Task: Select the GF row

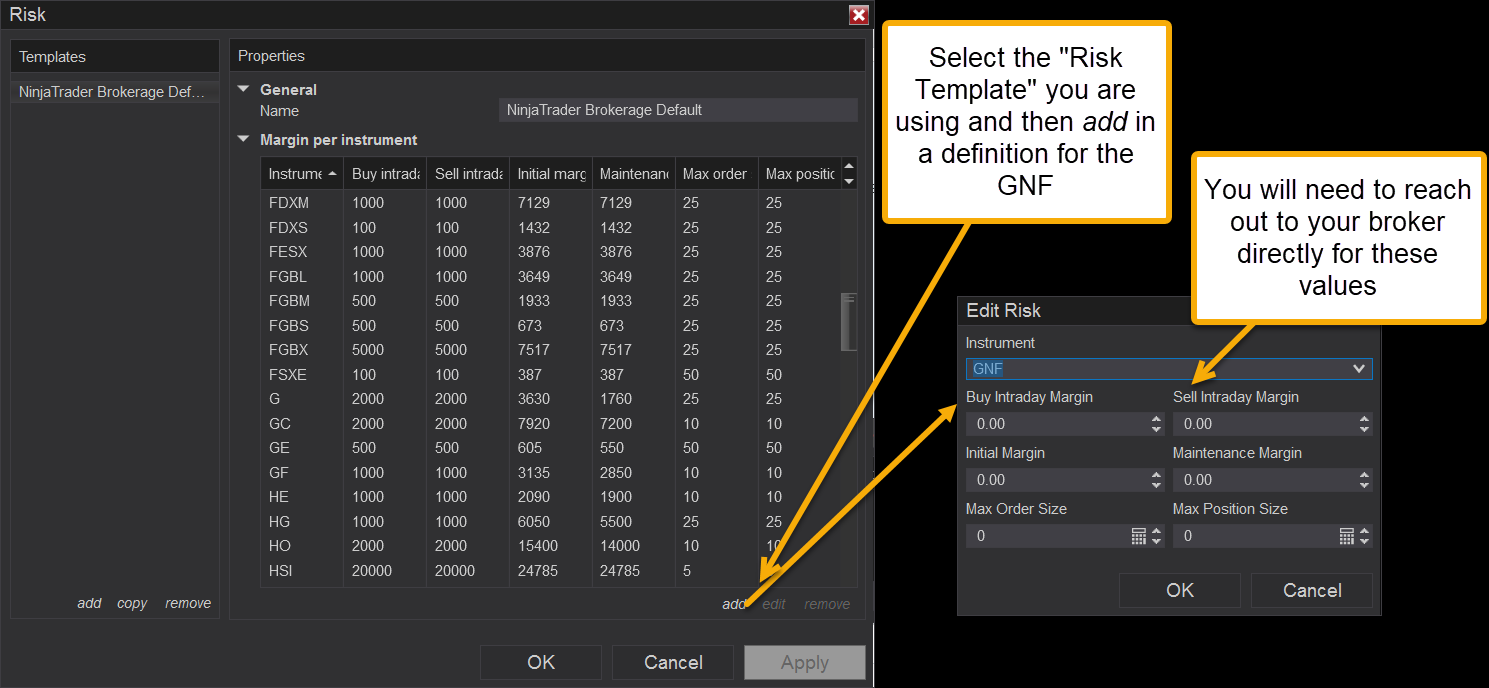Action: (551, 473)
